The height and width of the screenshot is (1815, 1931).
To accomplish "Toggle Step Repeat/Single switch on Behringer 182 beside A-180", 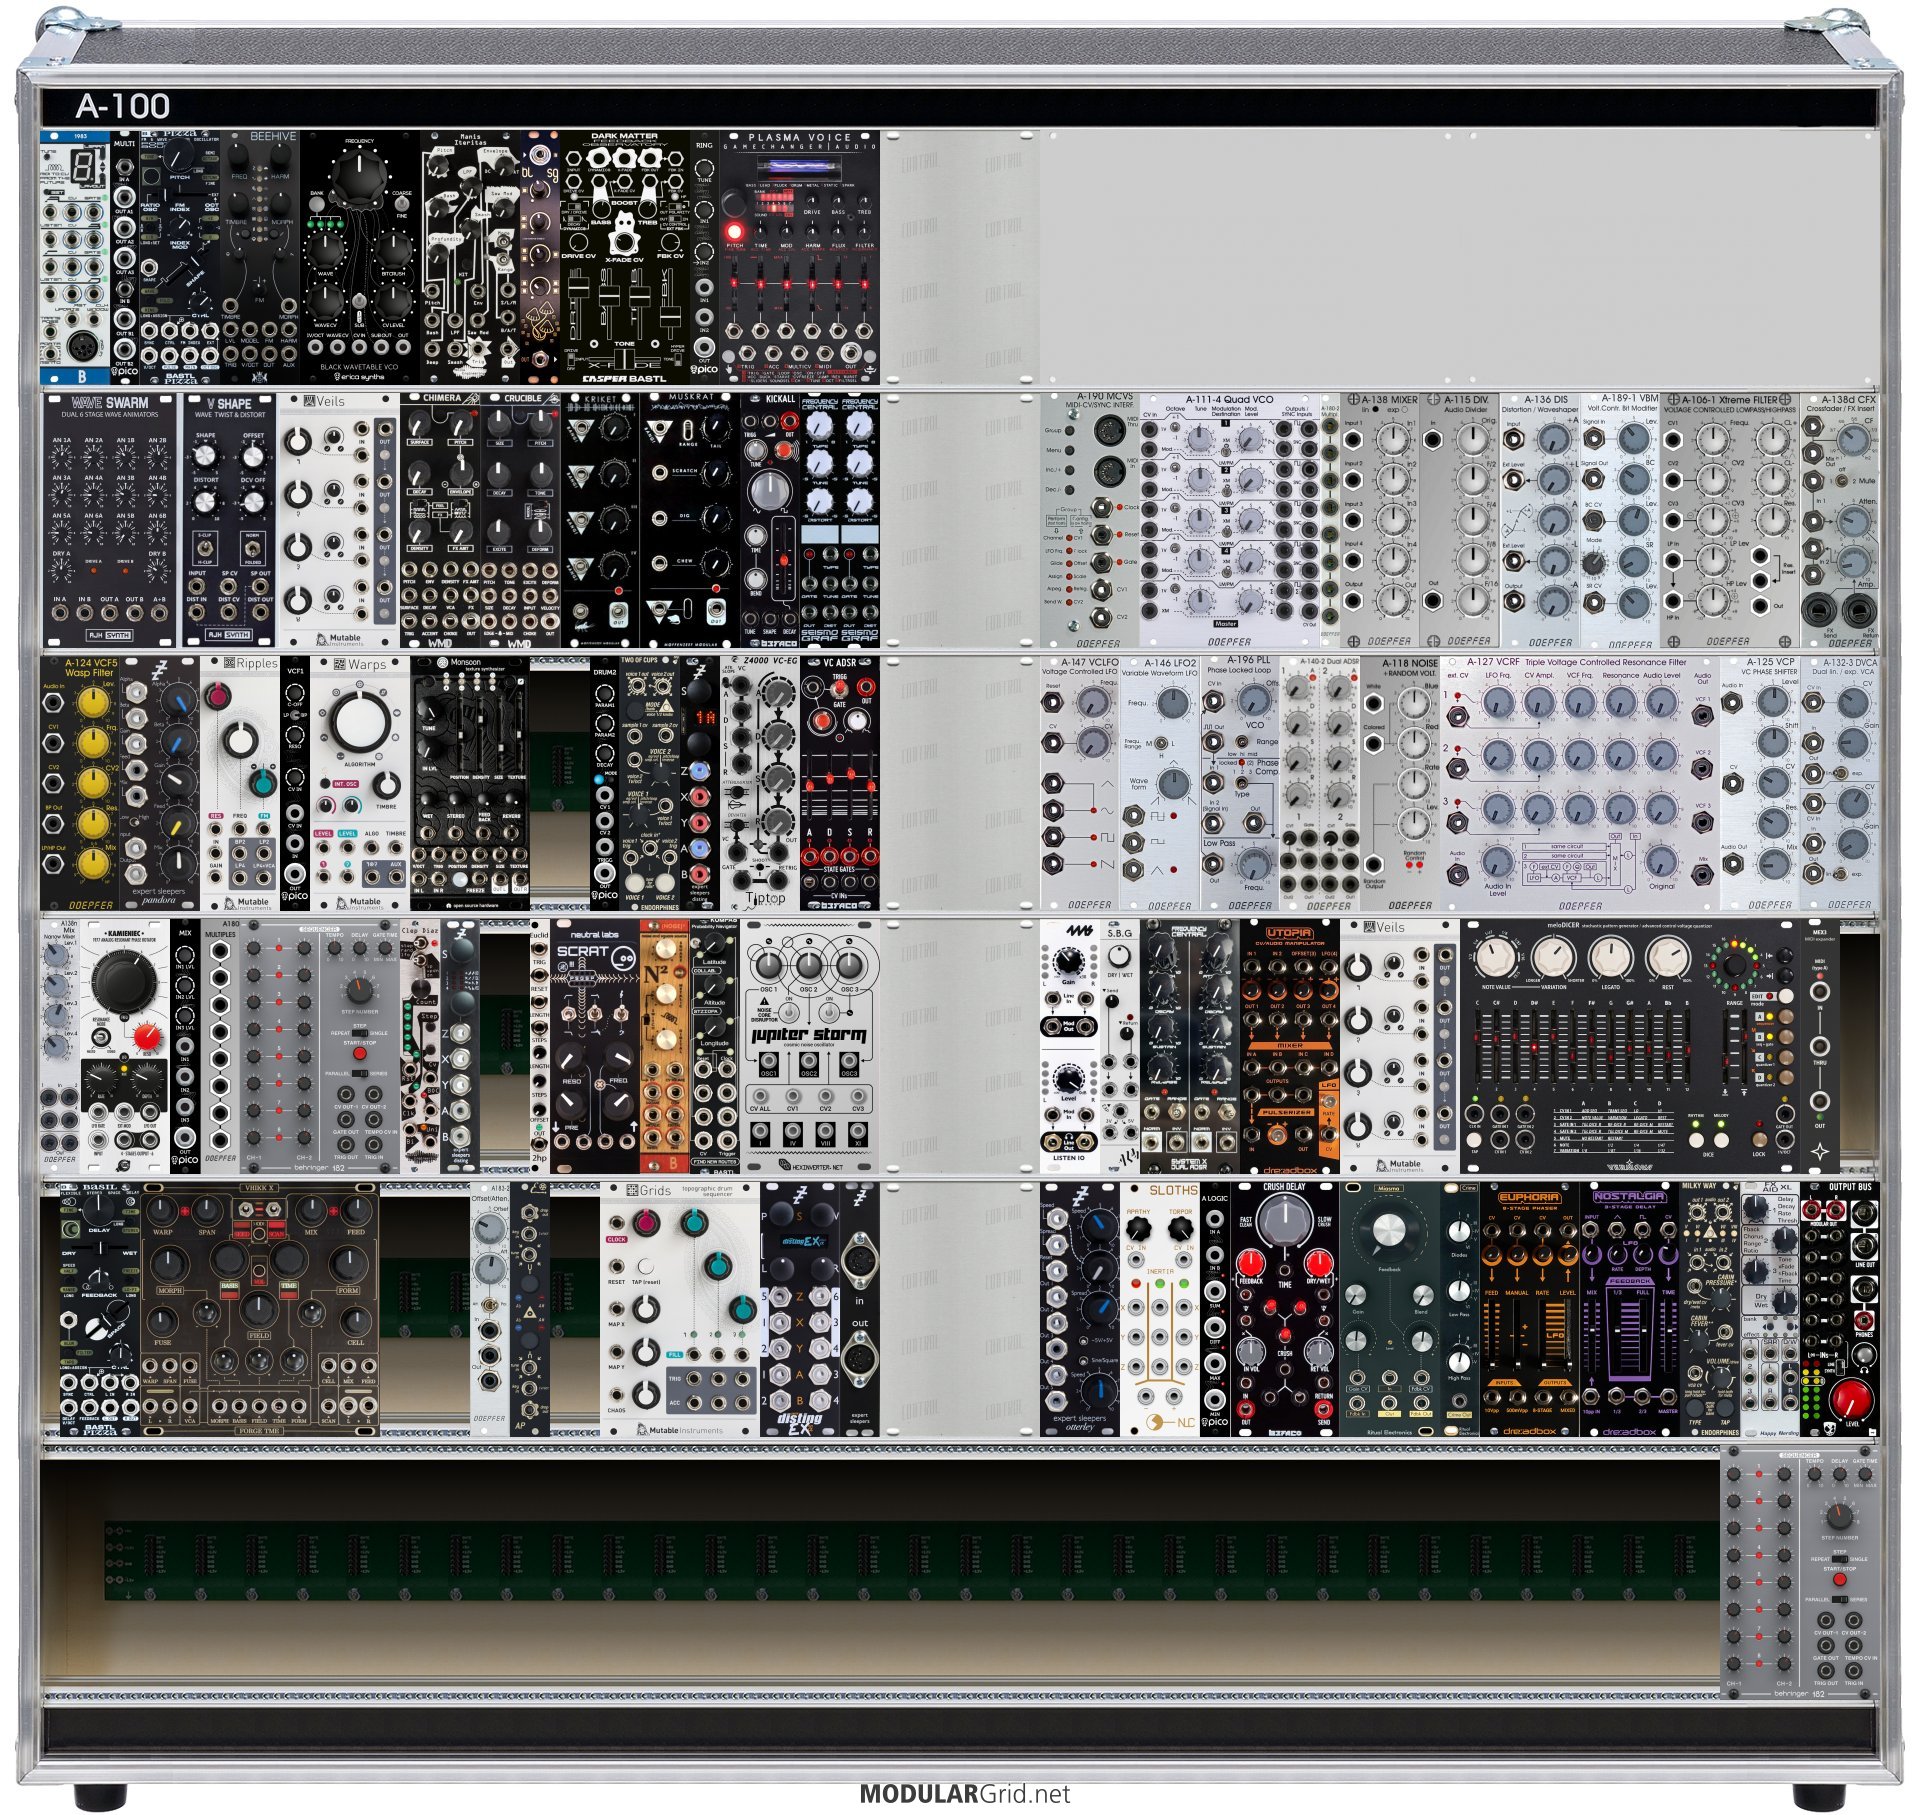I will 361,1032.
